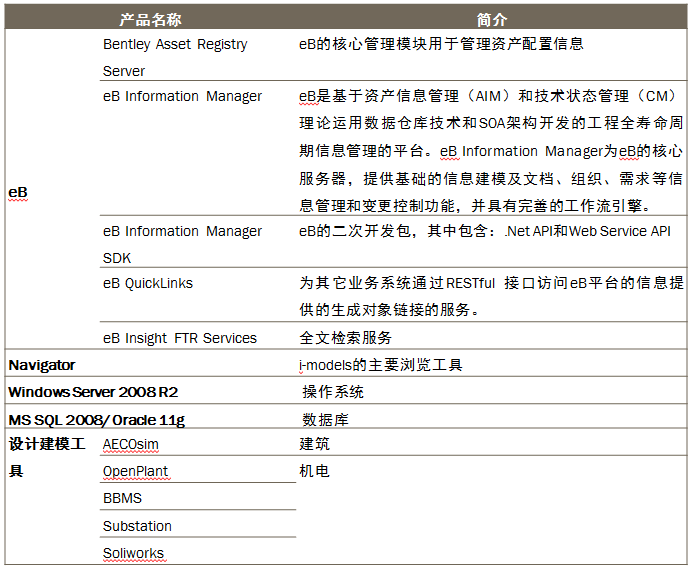Click the Substation cell
This screenshot has height=568, width=693.
tap(138, 526)
